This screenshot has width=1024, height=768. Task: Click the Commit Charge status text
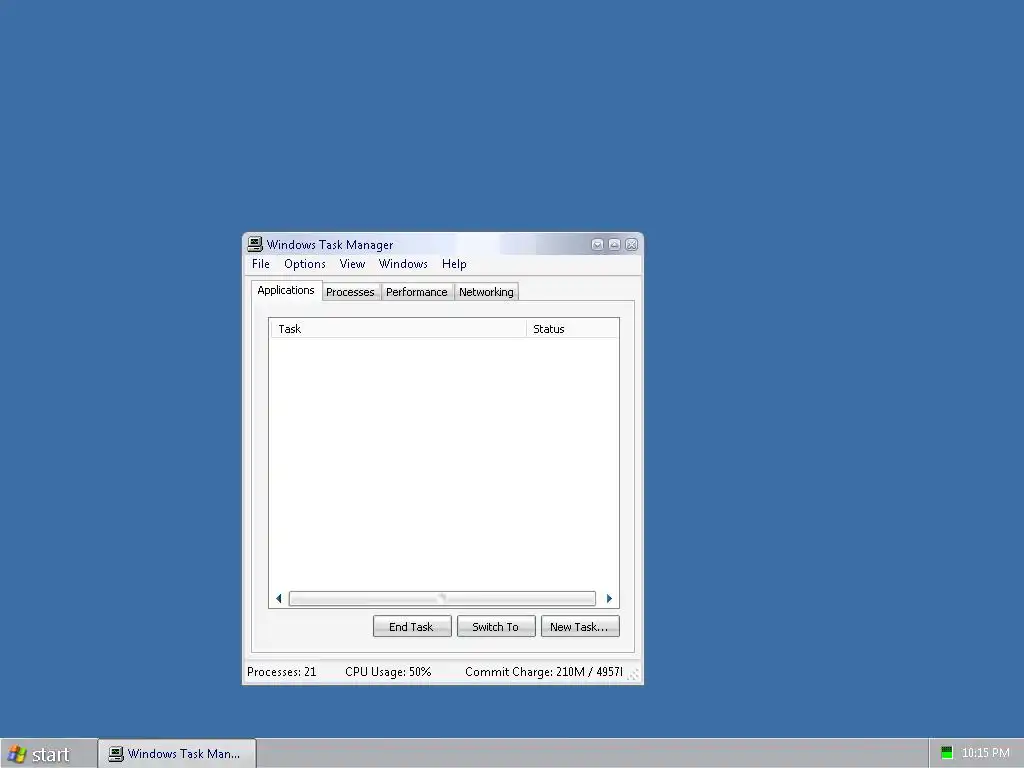[x=543, y=671]
